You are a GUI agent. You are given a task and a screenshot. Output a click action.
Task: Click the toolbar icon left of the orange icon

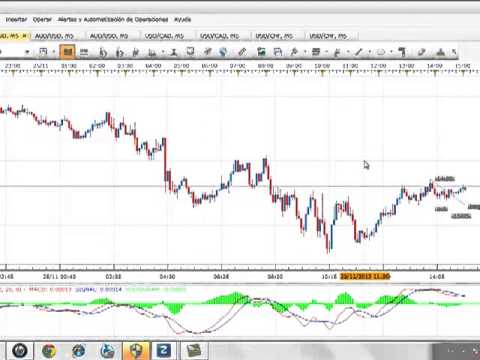point(43,52)
